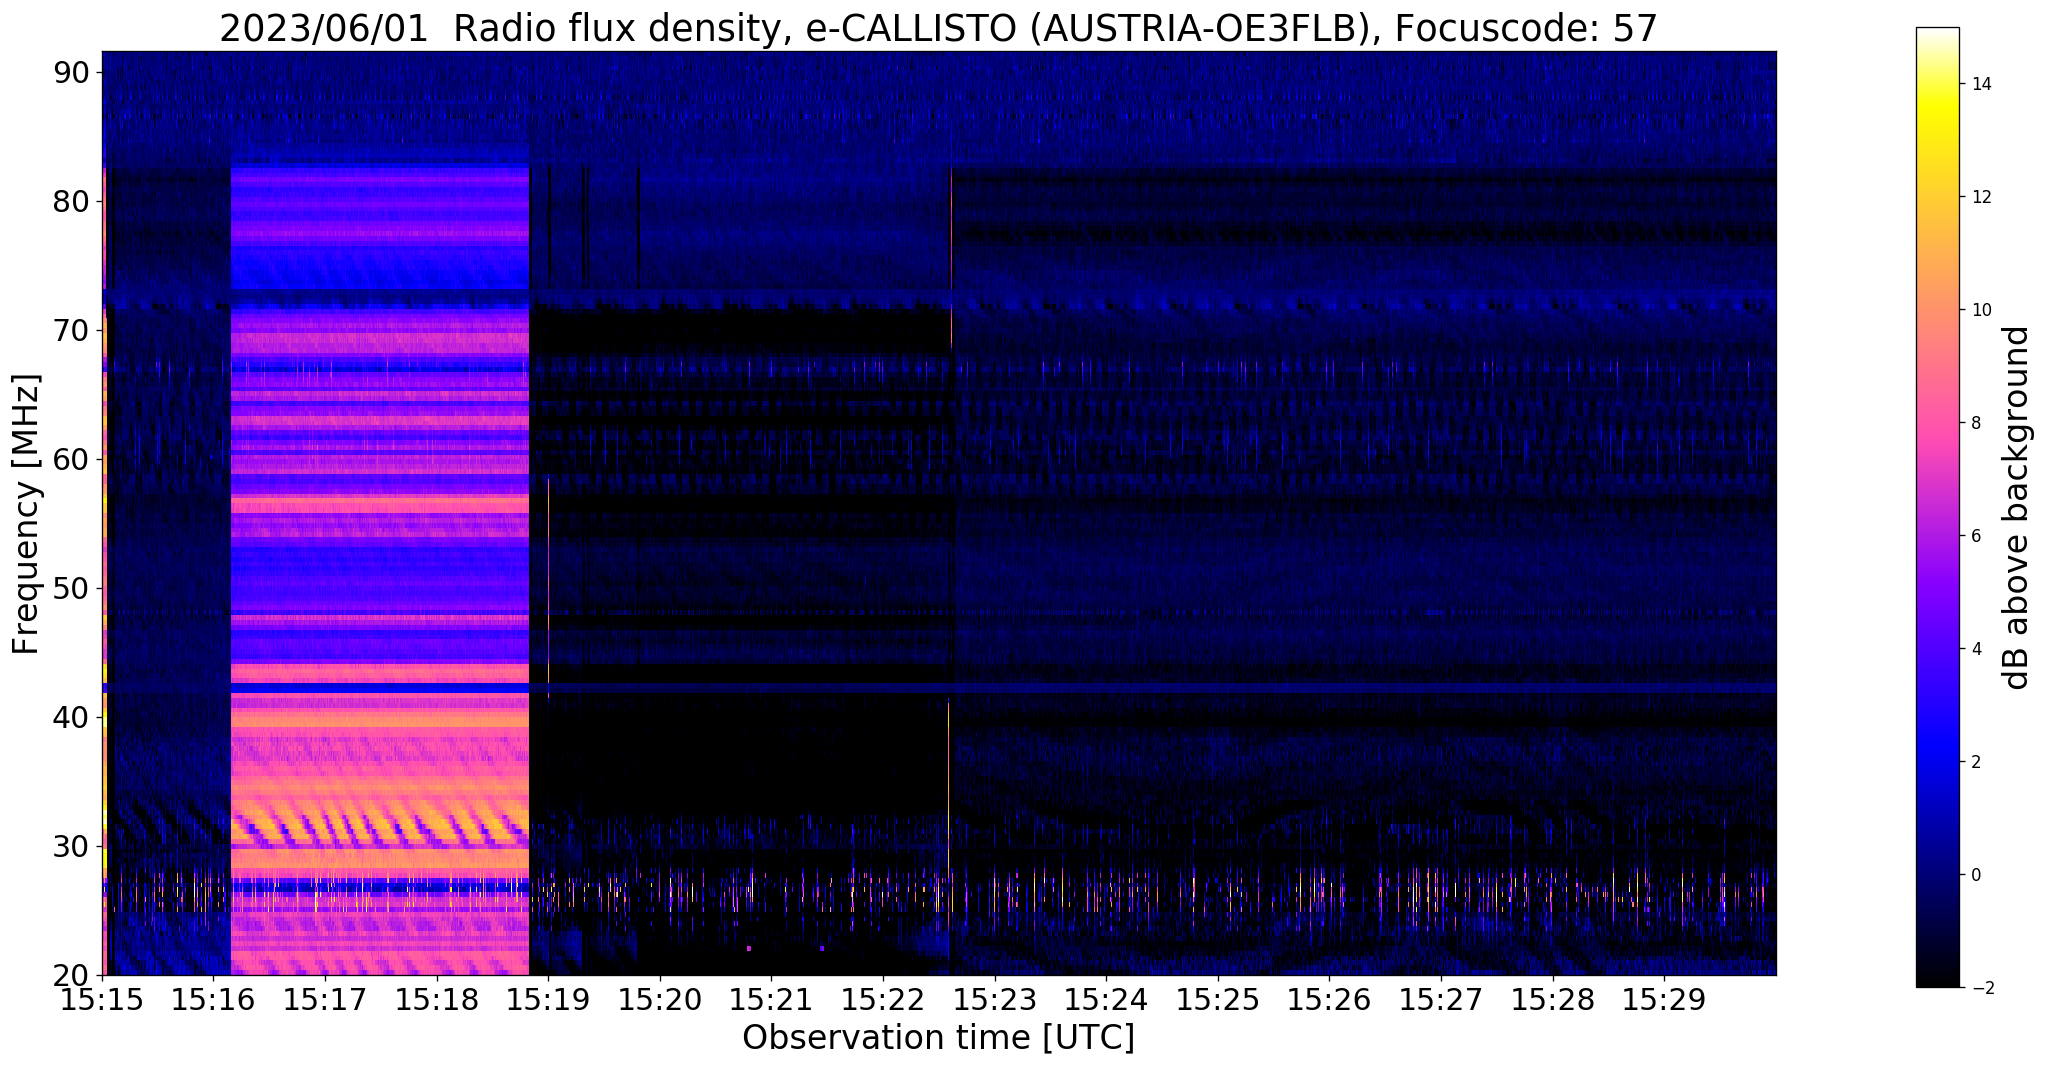Viewport: 2047px width, 1067px height.
Task: Click the x-axis tick label 15:25
Action: (x=1218, y=998)
